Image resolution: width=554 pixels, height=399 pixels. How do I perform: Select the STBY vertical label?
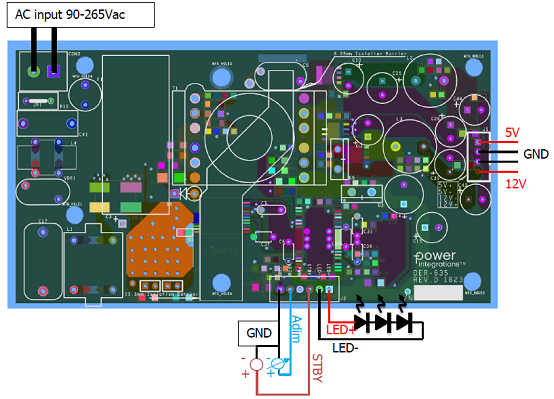(x=317, y=368)
